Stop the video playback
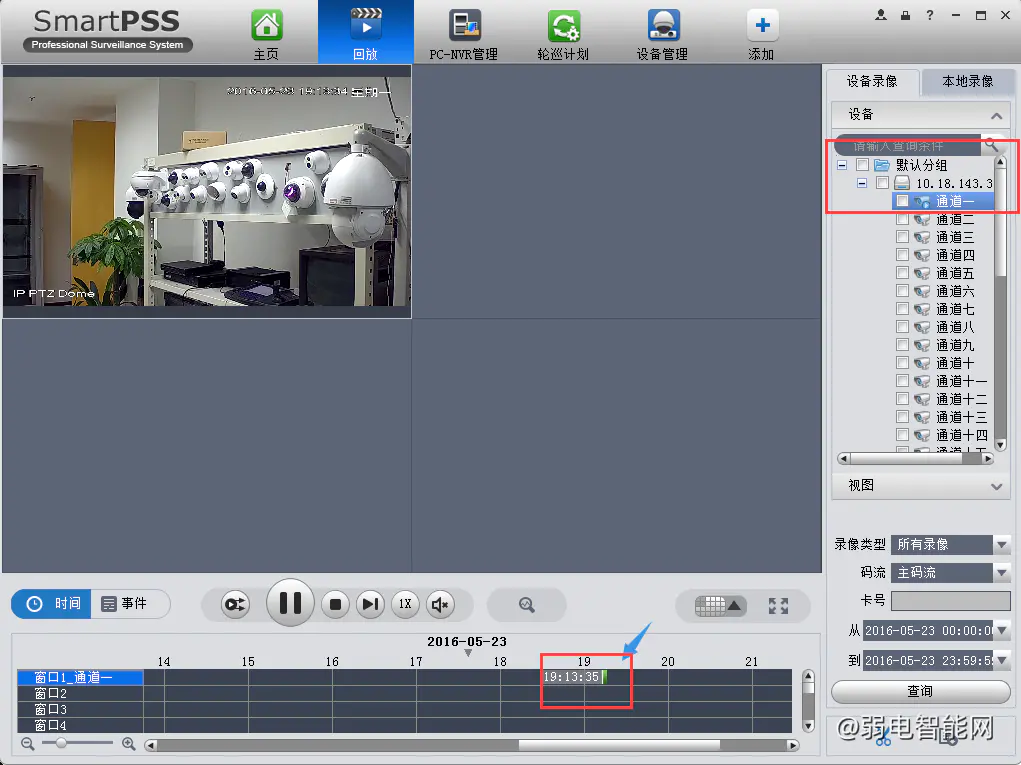Viewport: 1021px width, 765px height. coord(336,604)
